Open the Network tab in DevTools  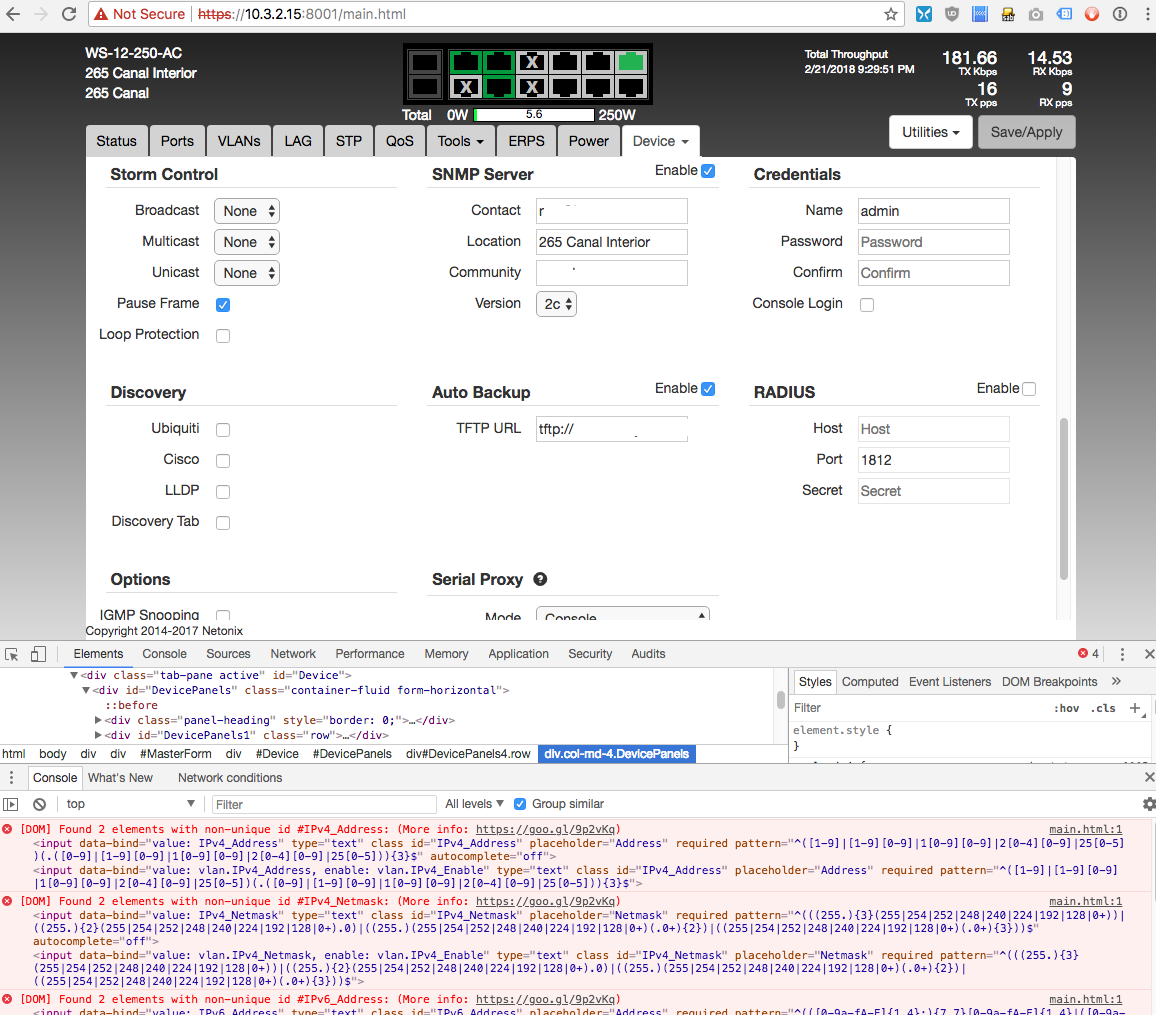point(293,654)
